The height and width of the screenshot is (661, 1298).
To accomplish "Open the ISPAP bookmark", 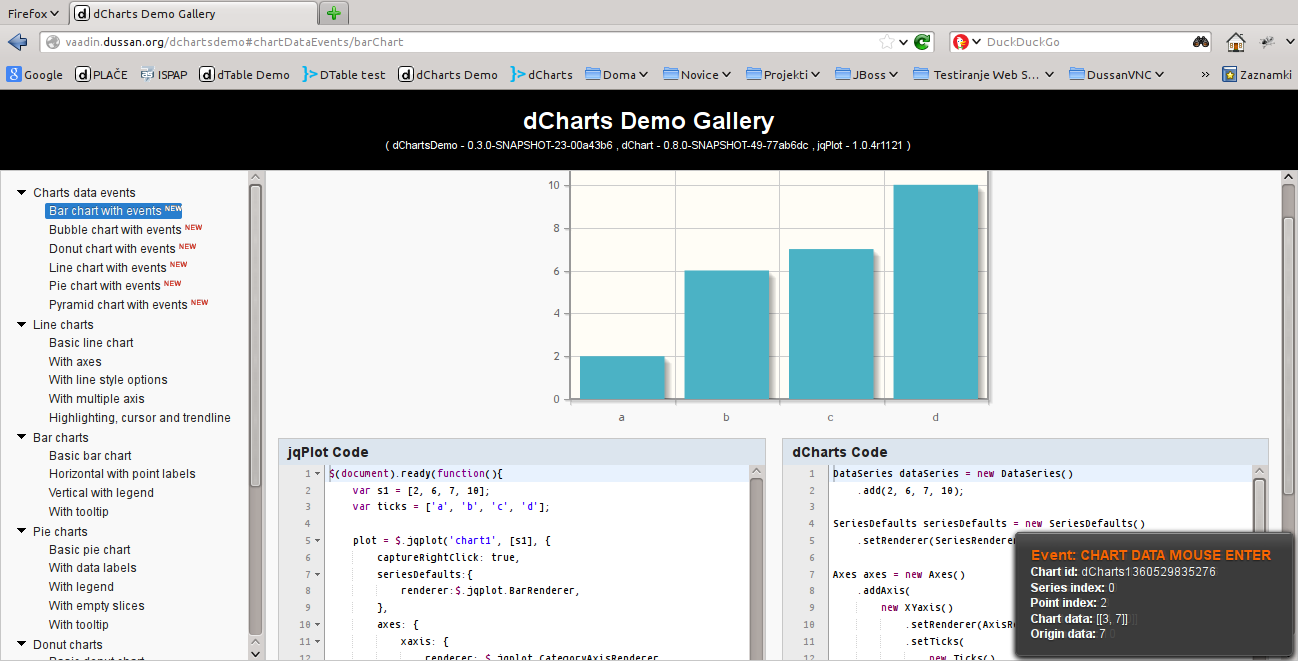I will pos(163,74).
